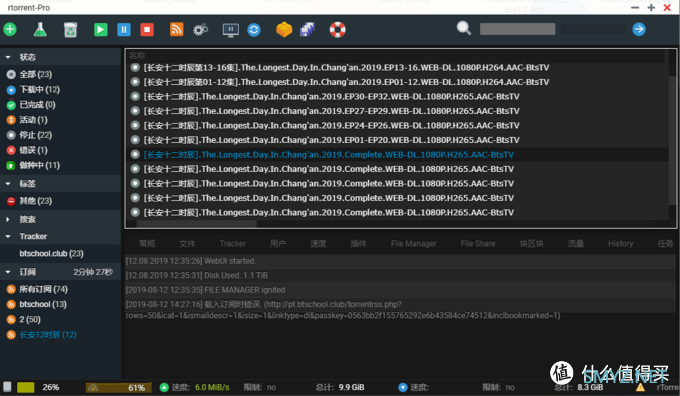
Task: Switch to the File Share tab
Action: (478, 244)
